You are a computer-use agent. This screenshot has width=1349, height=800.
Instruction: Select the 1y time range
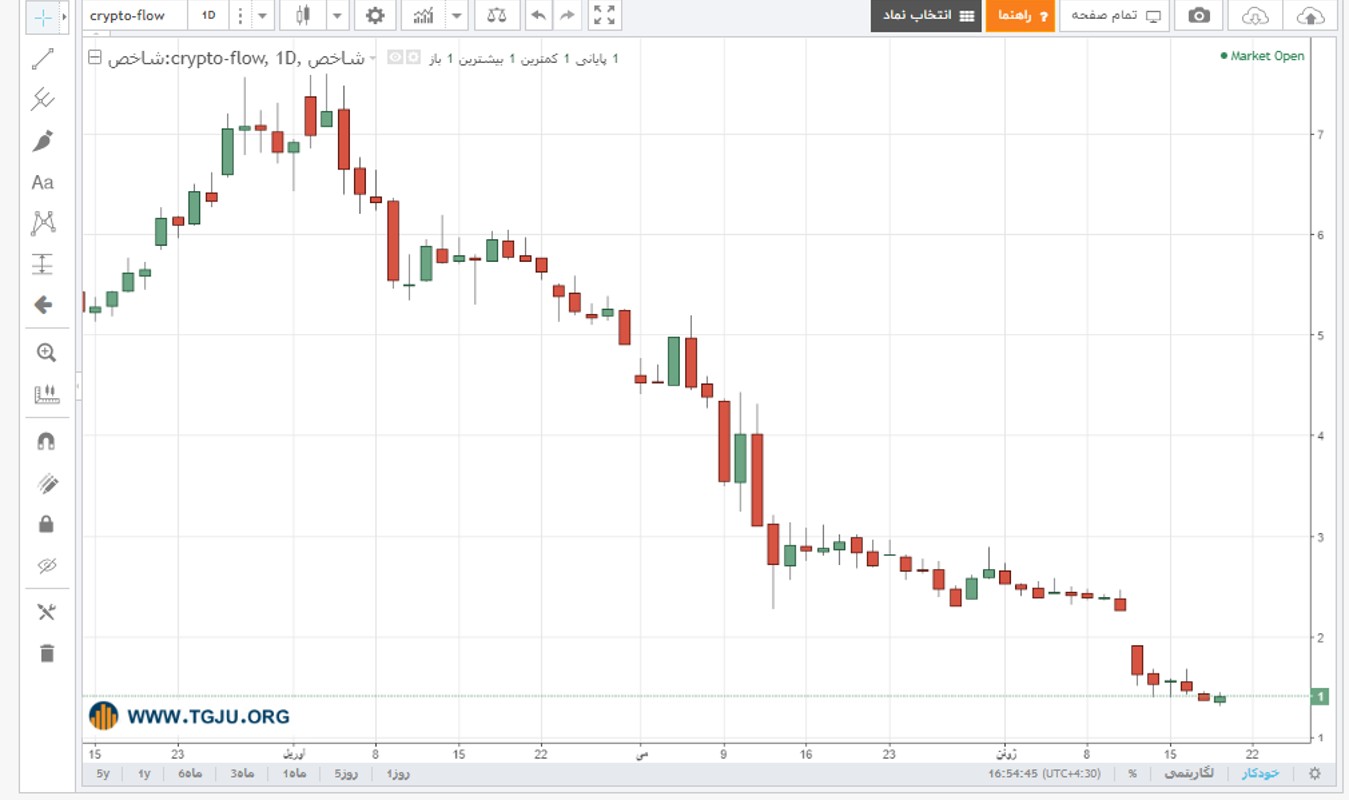[144, 773]
